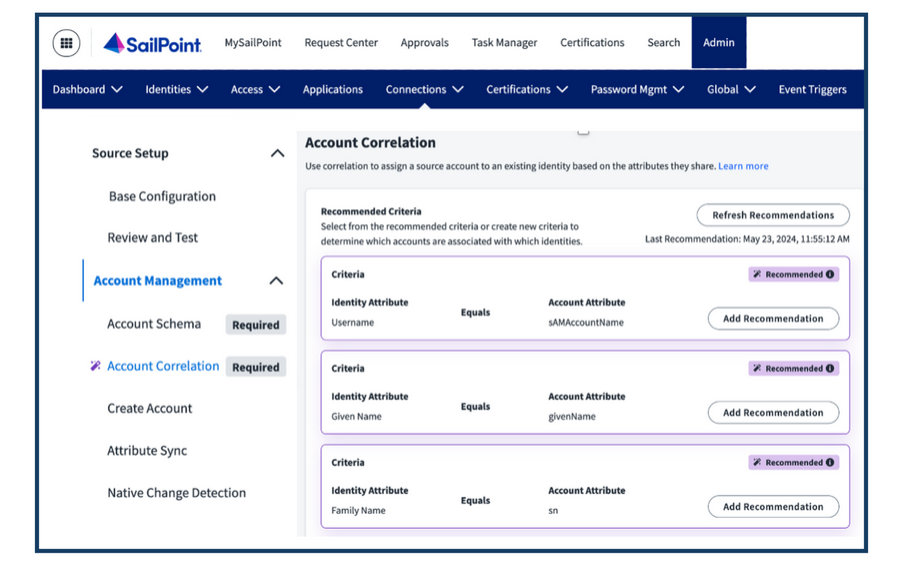This screenshot has height=567, width=905.
Task: Click the SailPoint logo
Action: (x=153, y=43)
